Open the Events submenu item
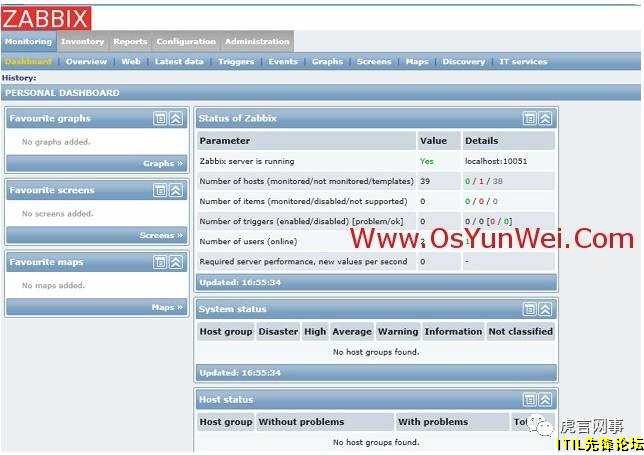Screen dimensions: 644x455 point(283,62)
